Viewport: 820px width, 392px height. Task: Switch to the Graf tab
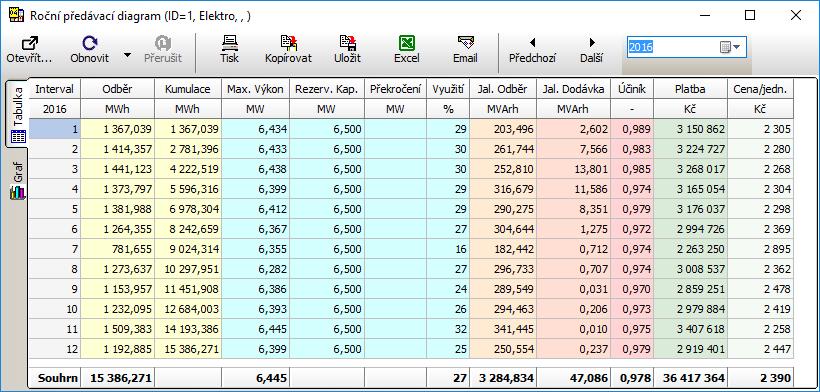[18, 180]
